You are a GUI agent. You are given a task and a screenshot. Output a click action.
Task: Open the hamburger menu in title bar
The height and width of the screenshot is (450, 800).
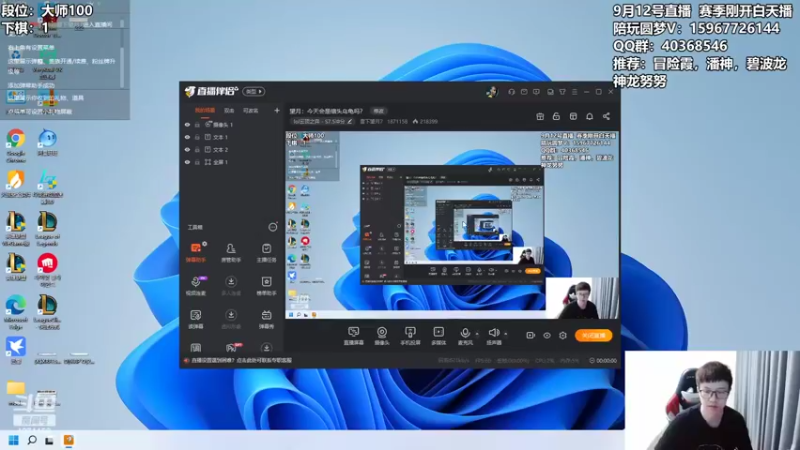(574, 92)
